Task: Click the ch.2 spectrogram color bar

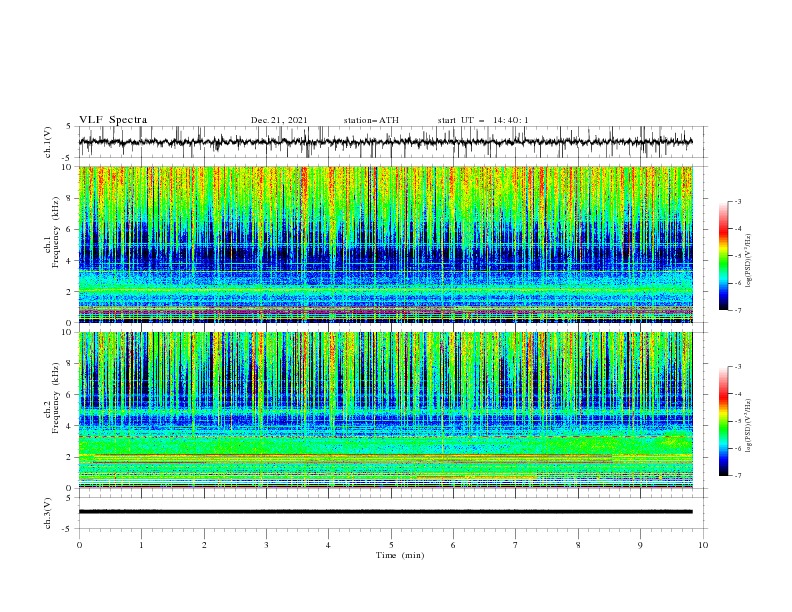Action: click(x=724, y=421)
